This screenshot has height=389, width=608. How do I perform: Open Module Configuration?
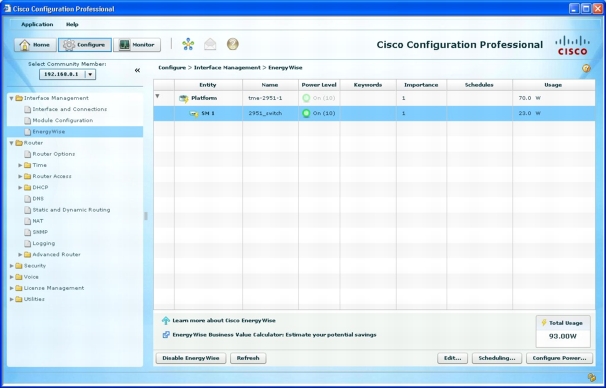(x=63, y=121)
